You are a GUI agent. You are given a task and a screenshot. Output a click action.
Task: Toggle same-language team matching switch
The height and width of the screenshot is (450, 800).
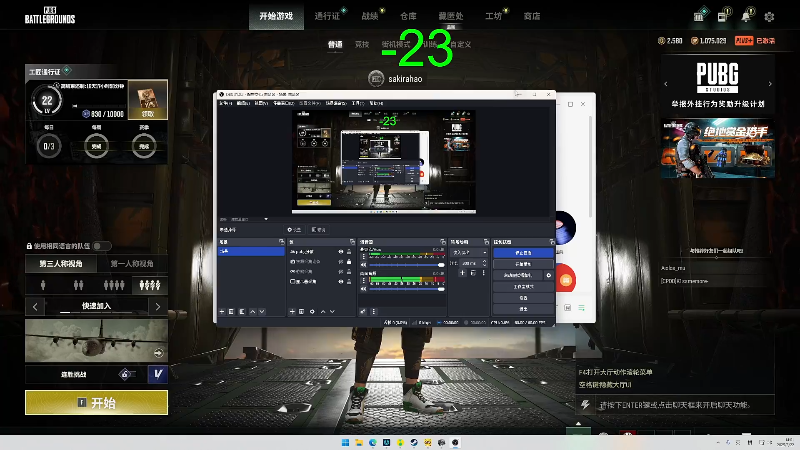(x=102, y=246)
